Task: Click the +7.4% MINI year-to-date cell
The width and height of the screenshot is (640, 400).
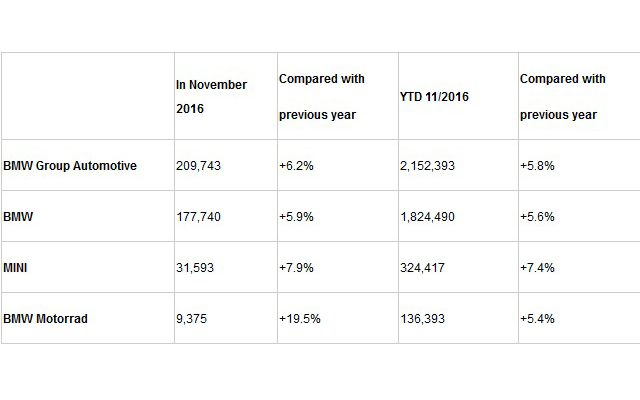Action: point(538,267)
